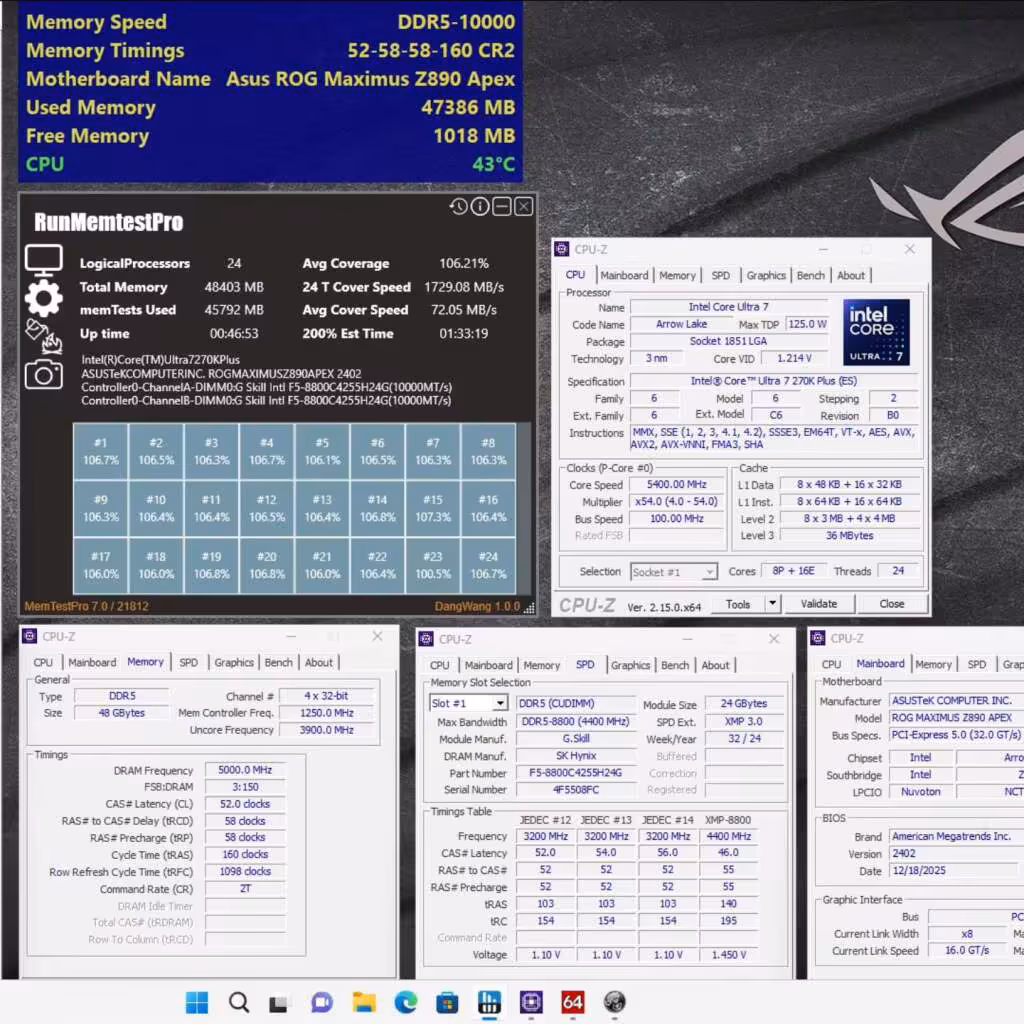
Task: Click the BIOS Date 12/18/2025 value
Action: click(953, 870)
